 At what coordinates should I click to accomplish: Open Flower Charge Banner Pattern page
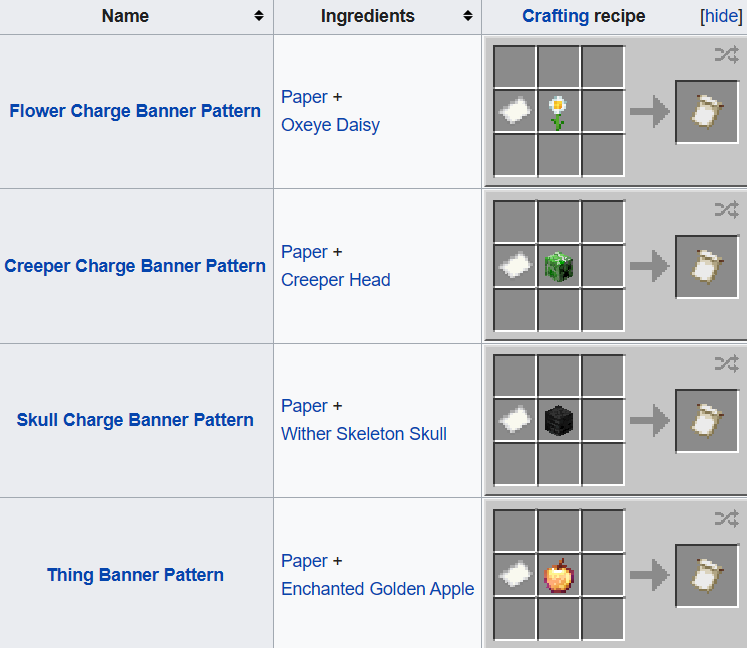coord(135,111)
